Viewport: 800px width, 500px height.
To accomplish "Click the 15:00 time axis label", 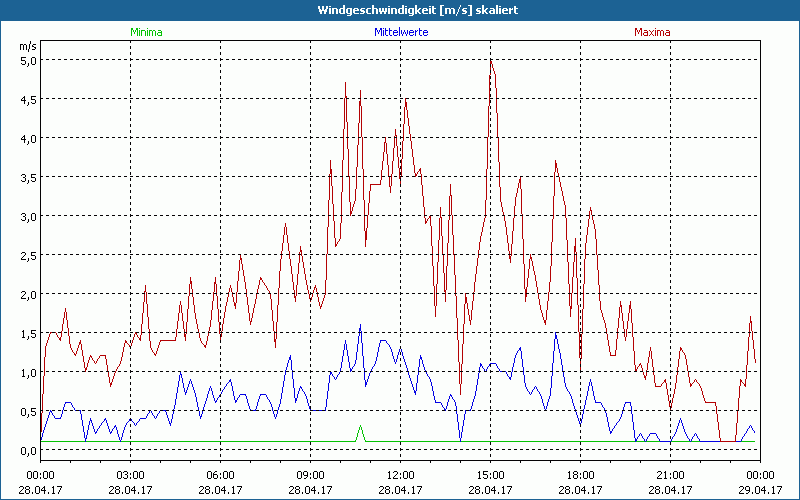I will [x=490, y=474].
